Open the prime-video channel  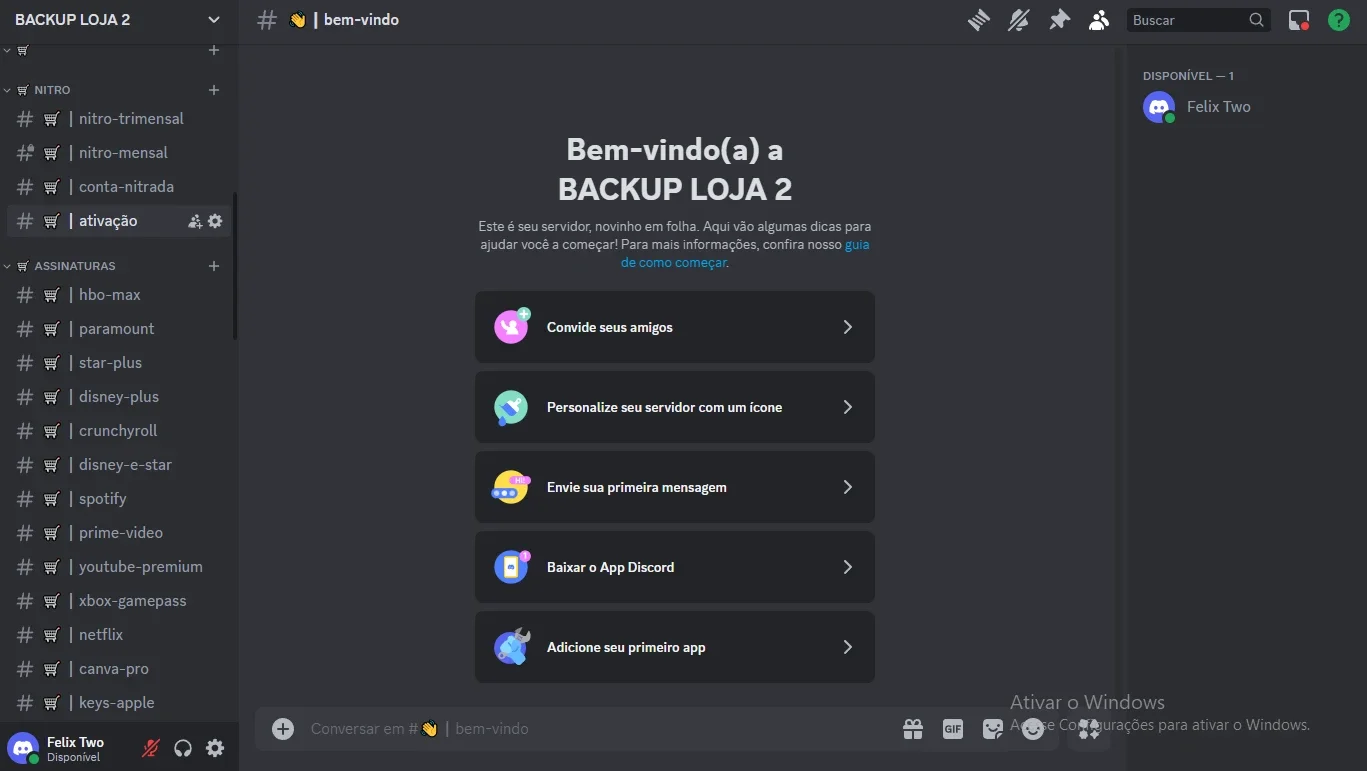point(119,533)
